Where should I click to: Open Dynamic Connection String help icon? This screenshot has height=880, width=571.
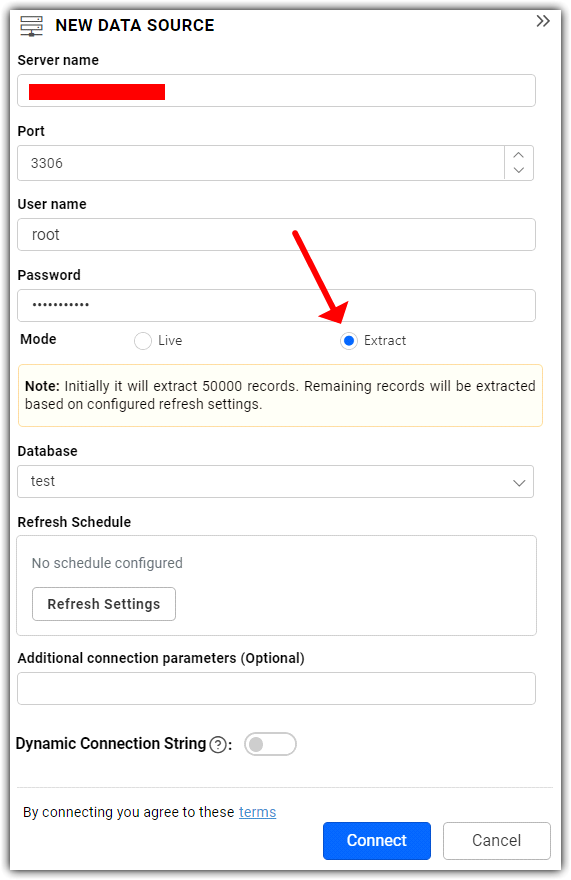point(218,744)
